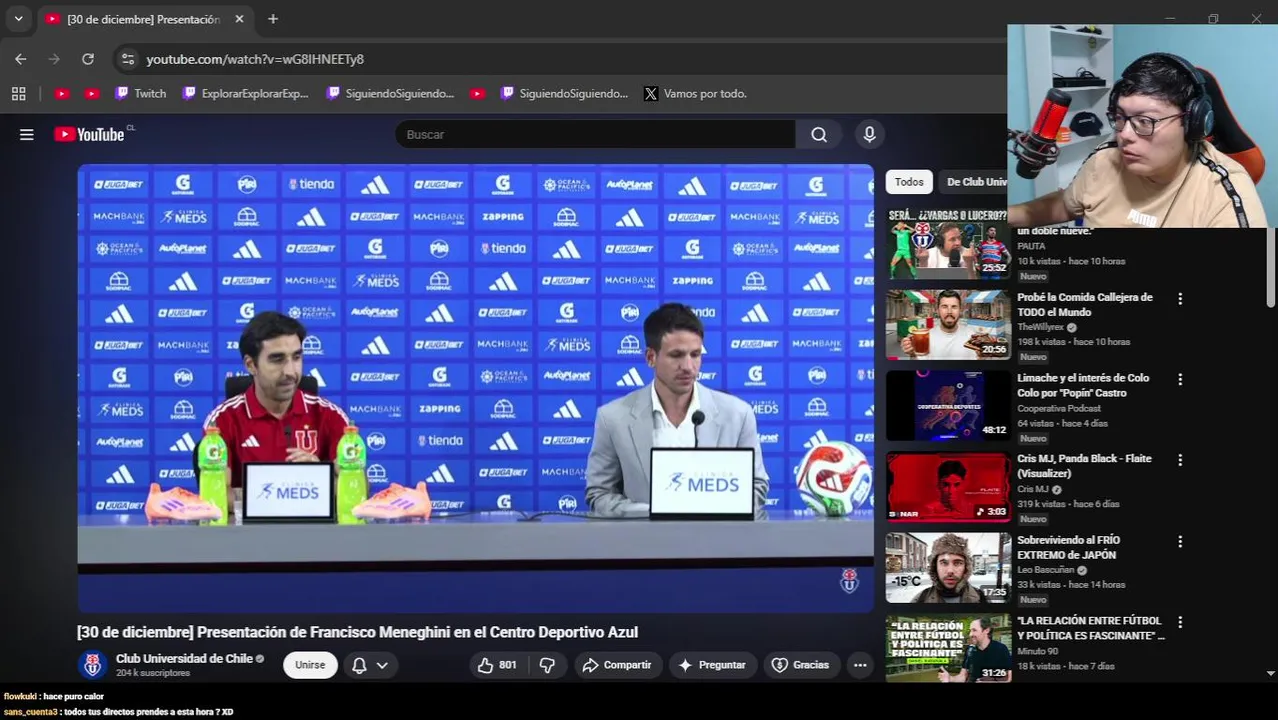Go back in the browser
1278x720 pixels.
pos(21,59)
